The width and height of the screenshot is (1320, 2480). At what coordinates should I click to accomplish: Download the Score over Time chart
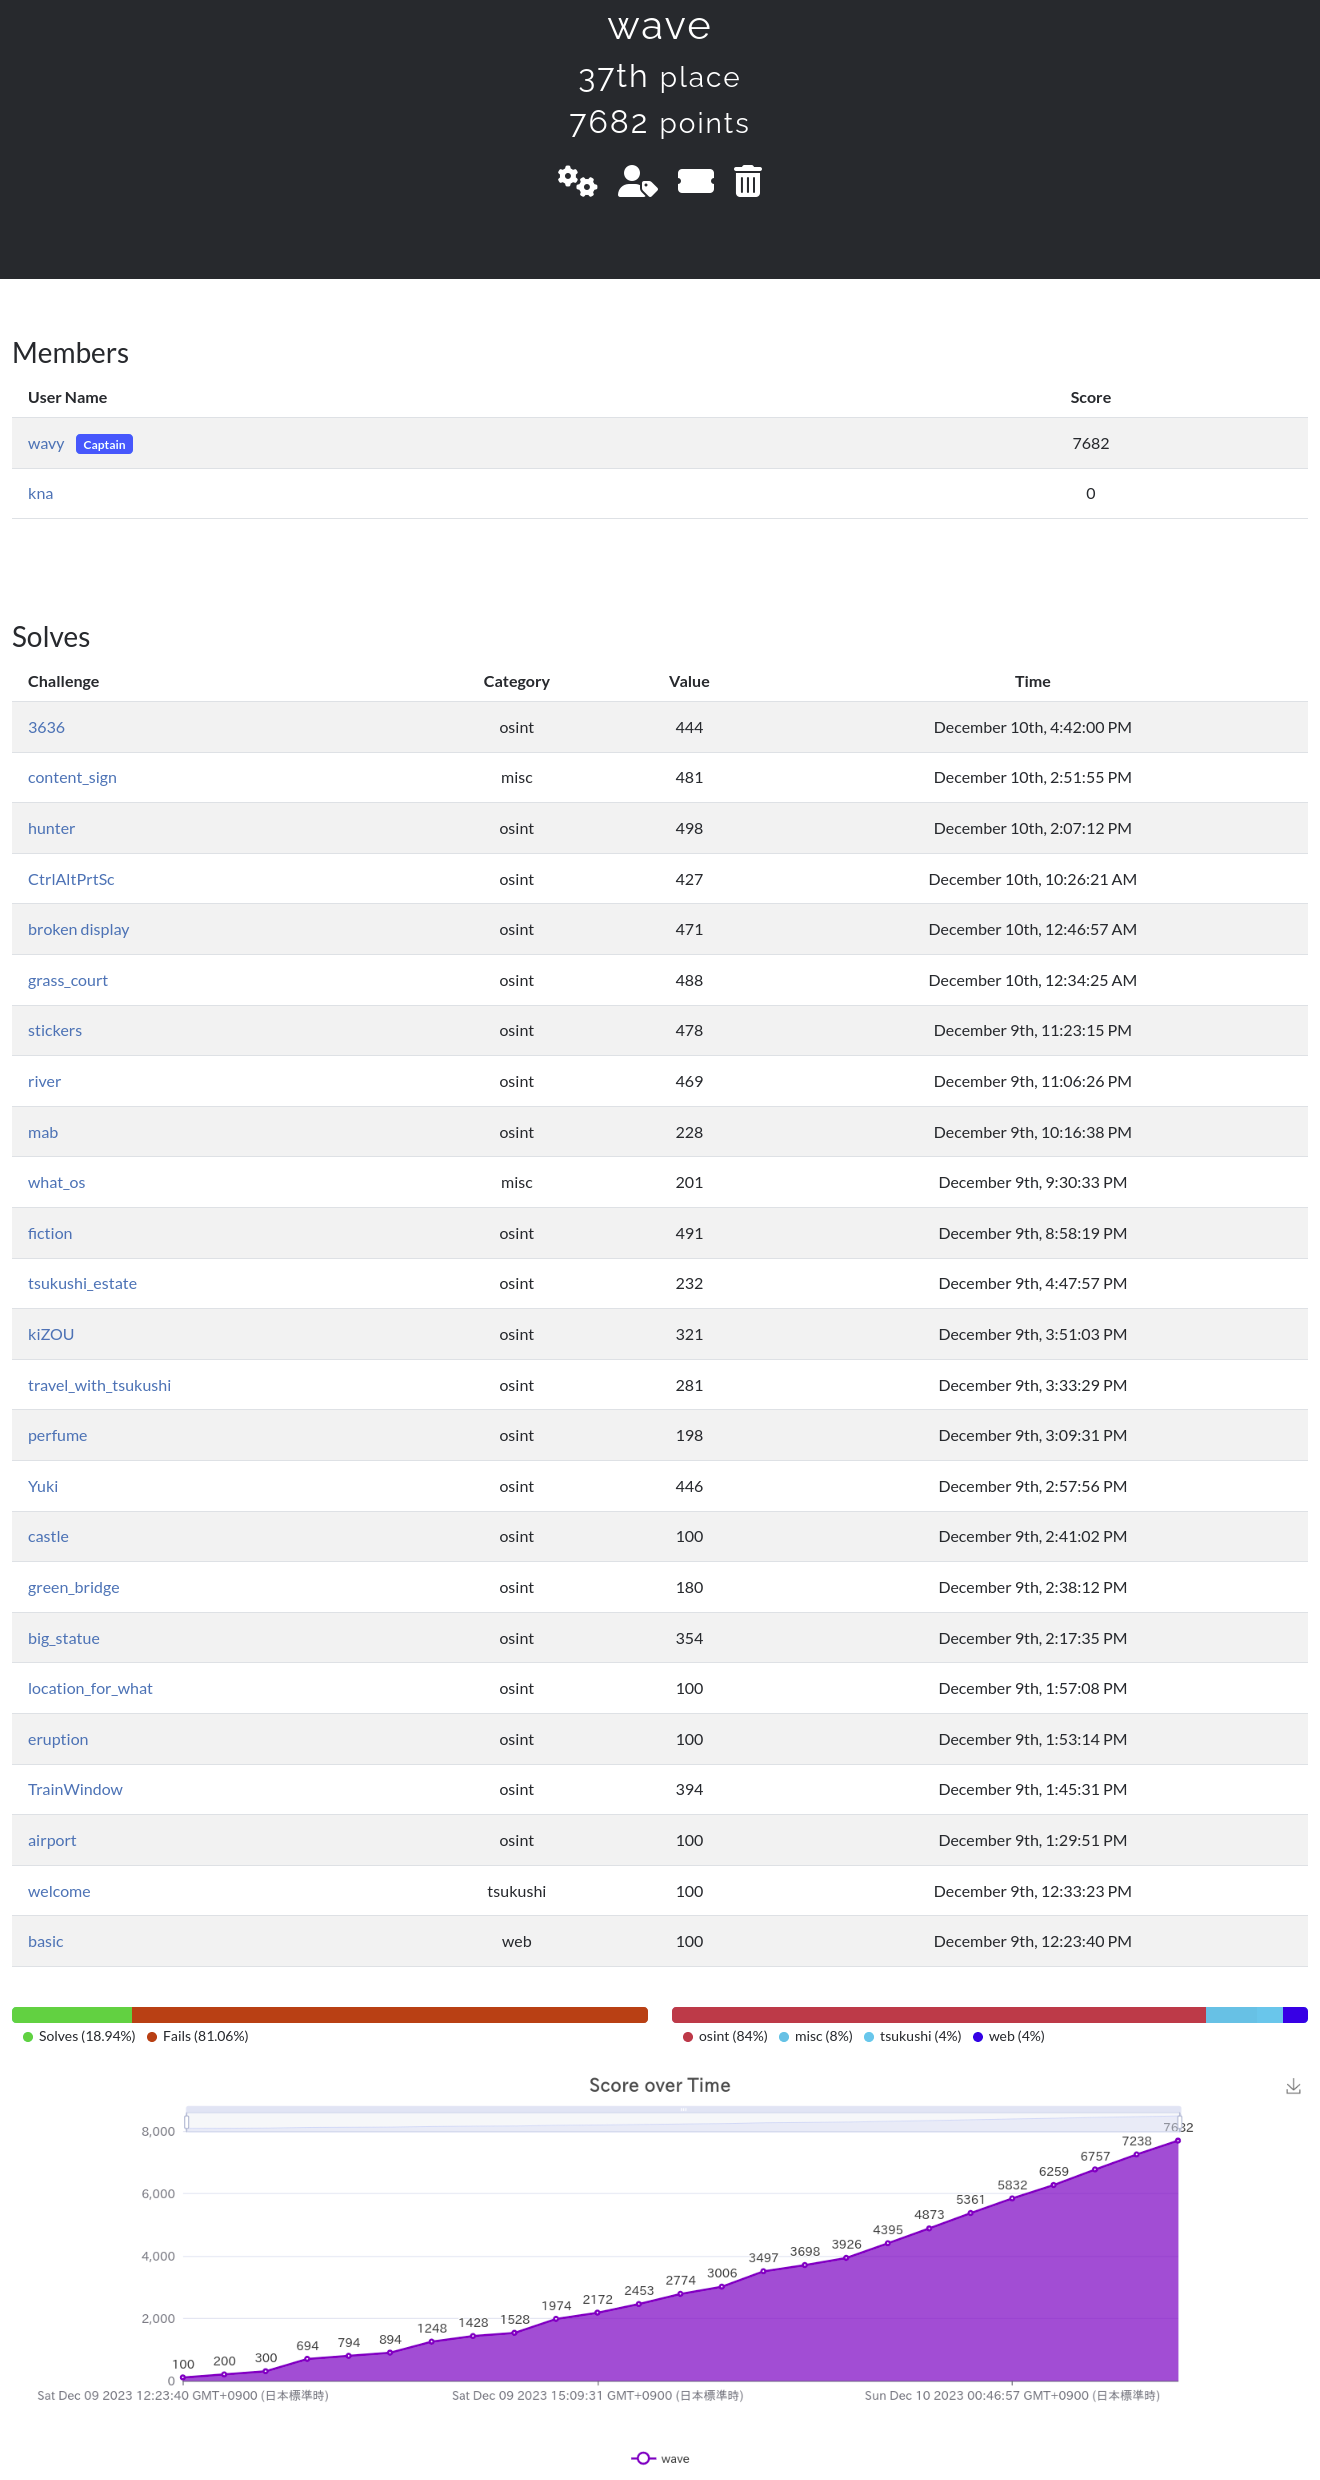click(x=1293, y=2086)
